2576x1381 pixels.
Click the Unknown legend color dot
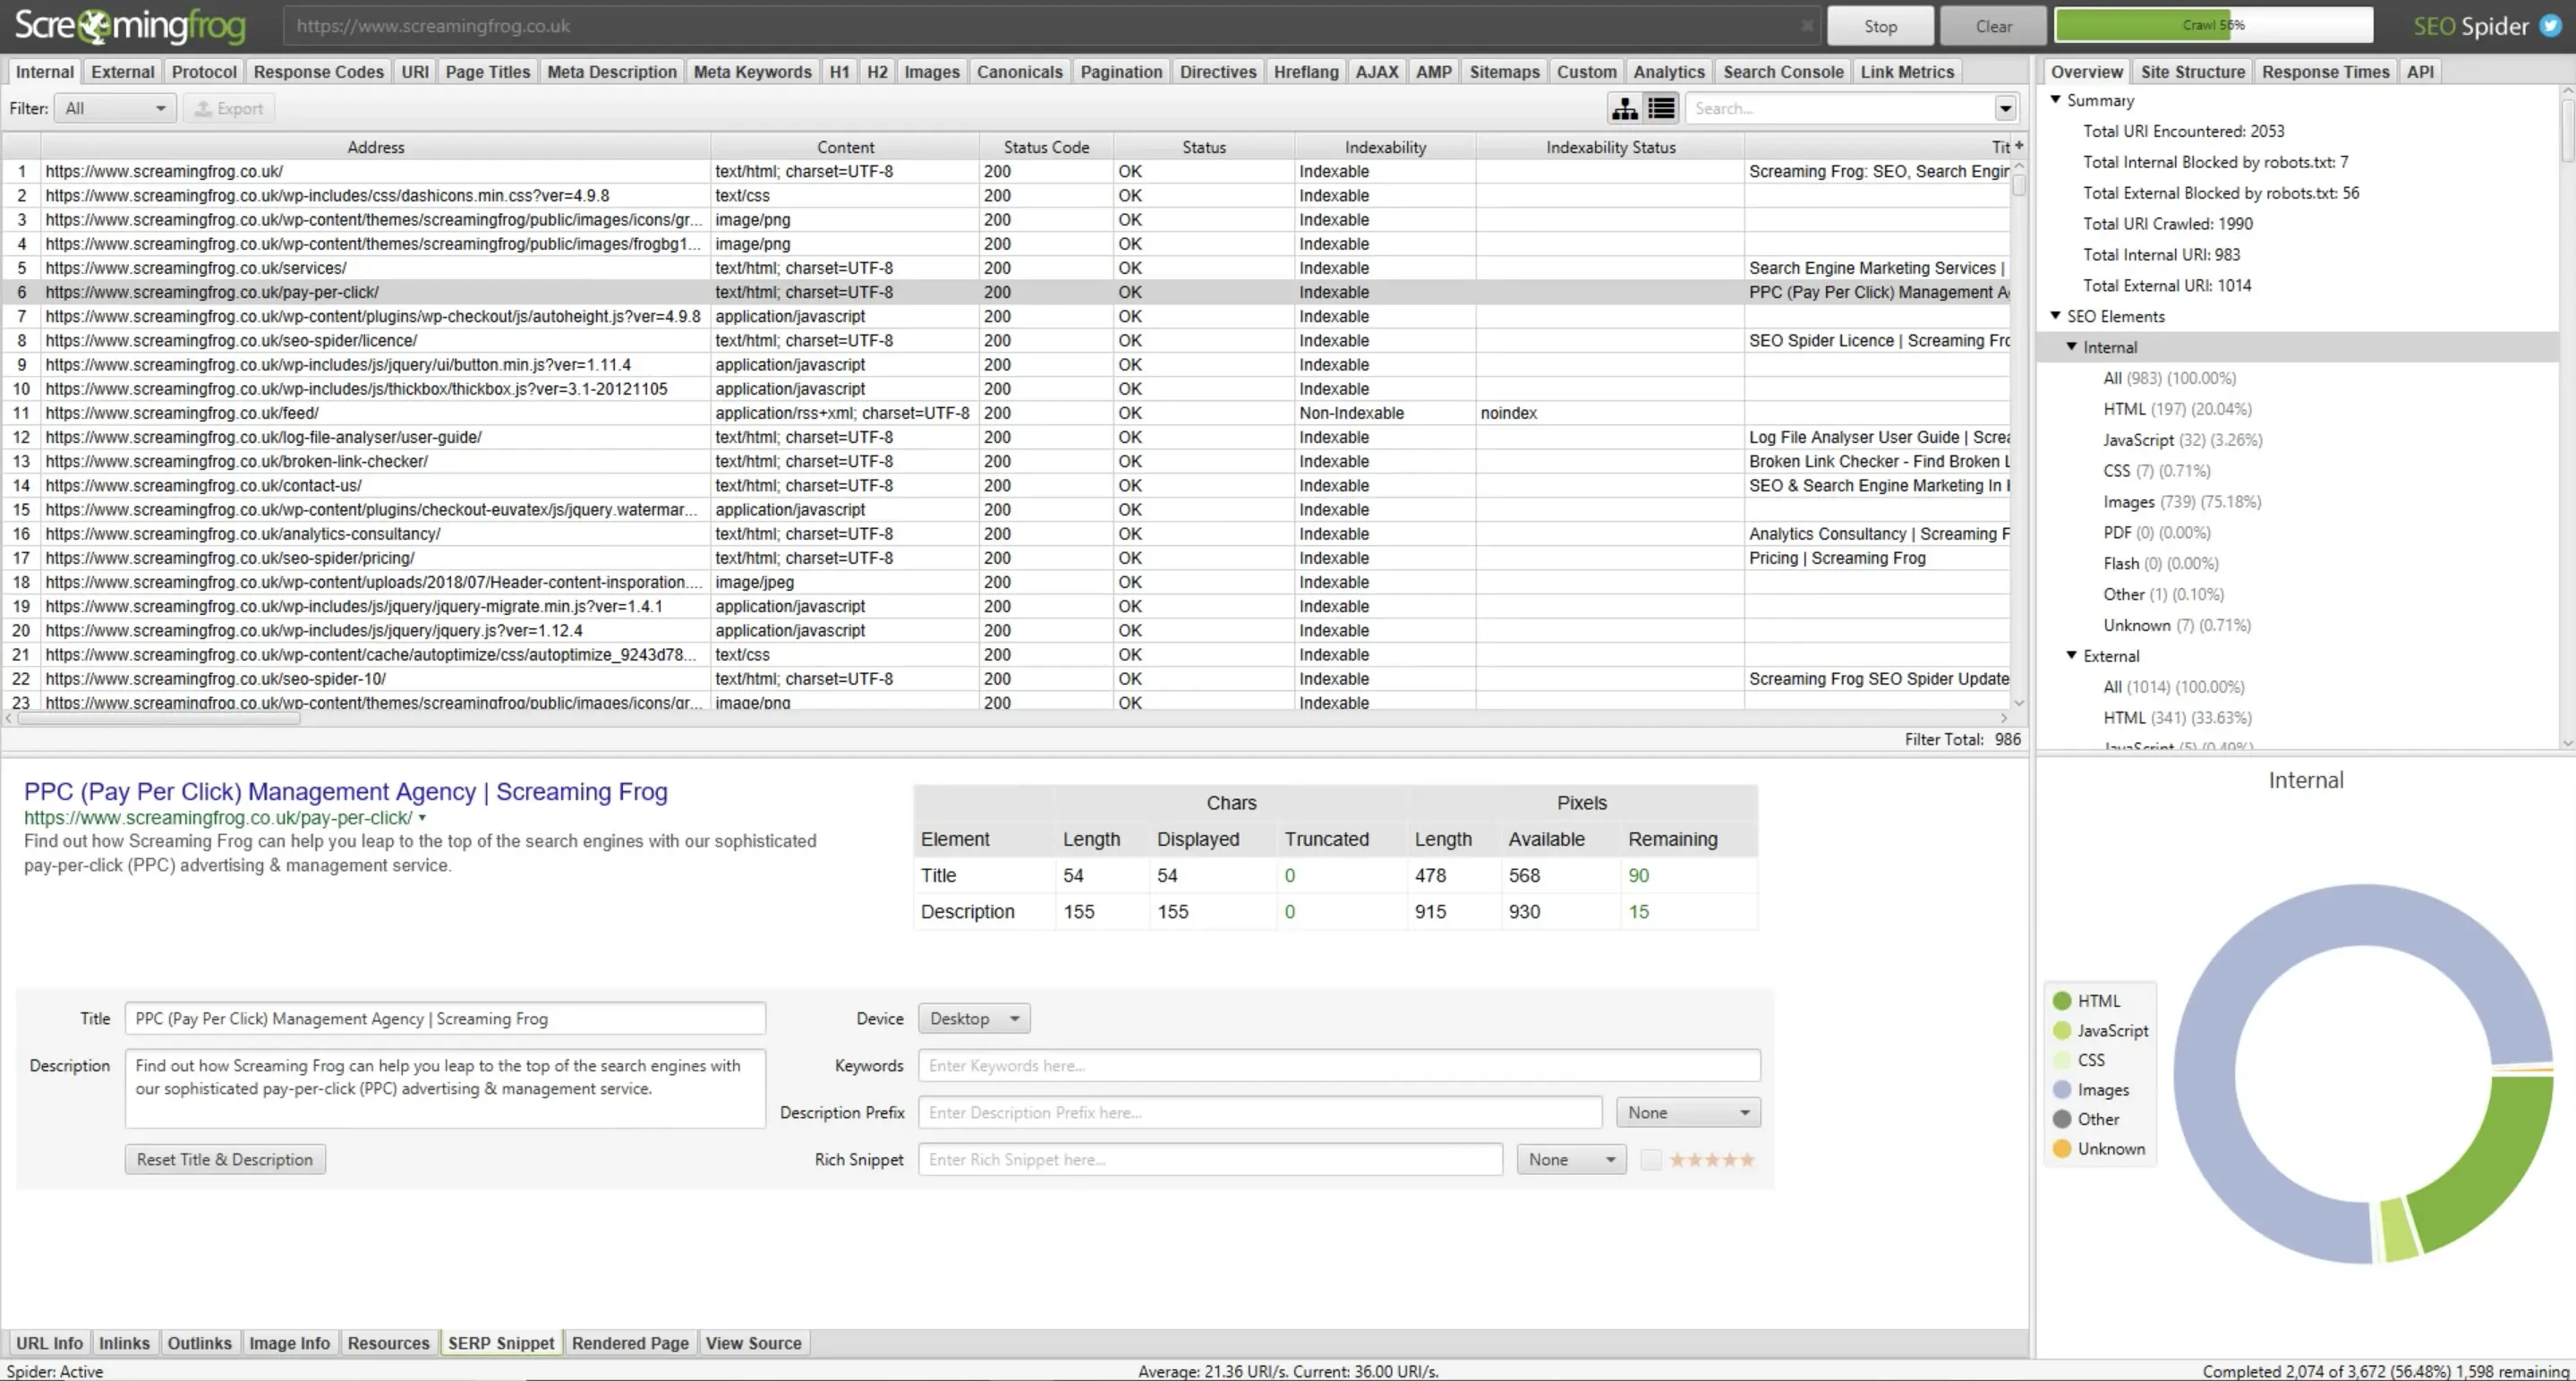pyautogui.click(x=2061, y=1149)
